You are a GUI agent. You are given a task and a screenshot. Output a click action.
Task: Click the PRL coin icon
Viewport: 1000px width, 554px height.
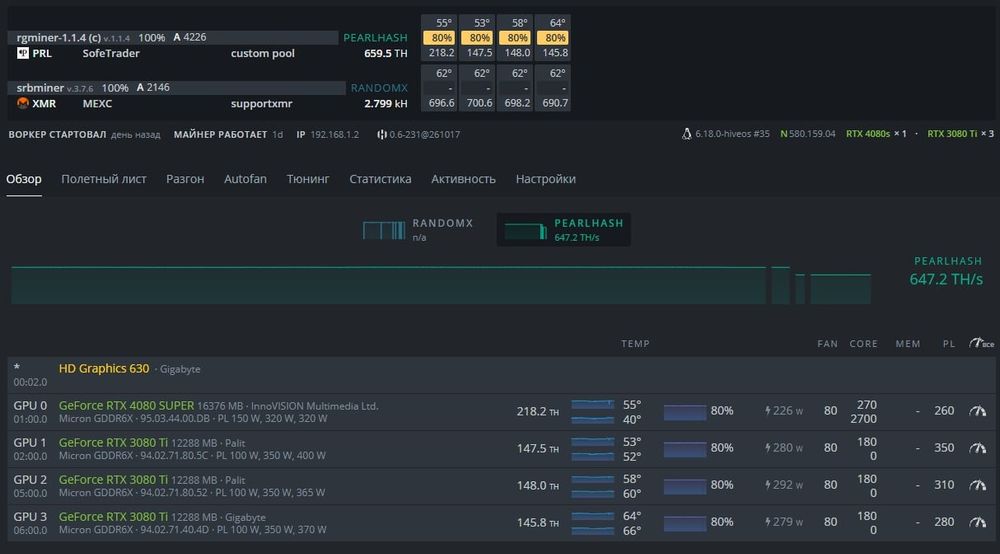23,53
